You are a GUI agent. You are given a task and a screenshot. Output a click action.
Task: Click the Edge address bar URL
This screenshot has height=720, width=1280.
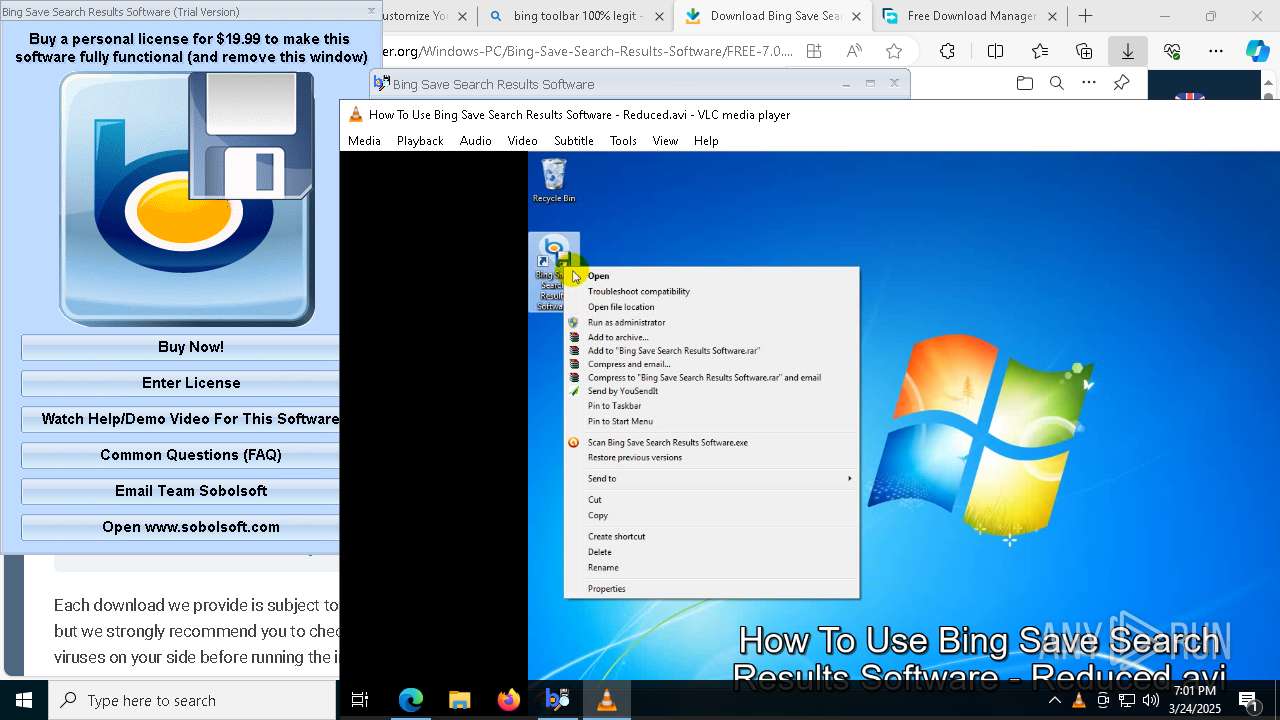click(586, 51)
